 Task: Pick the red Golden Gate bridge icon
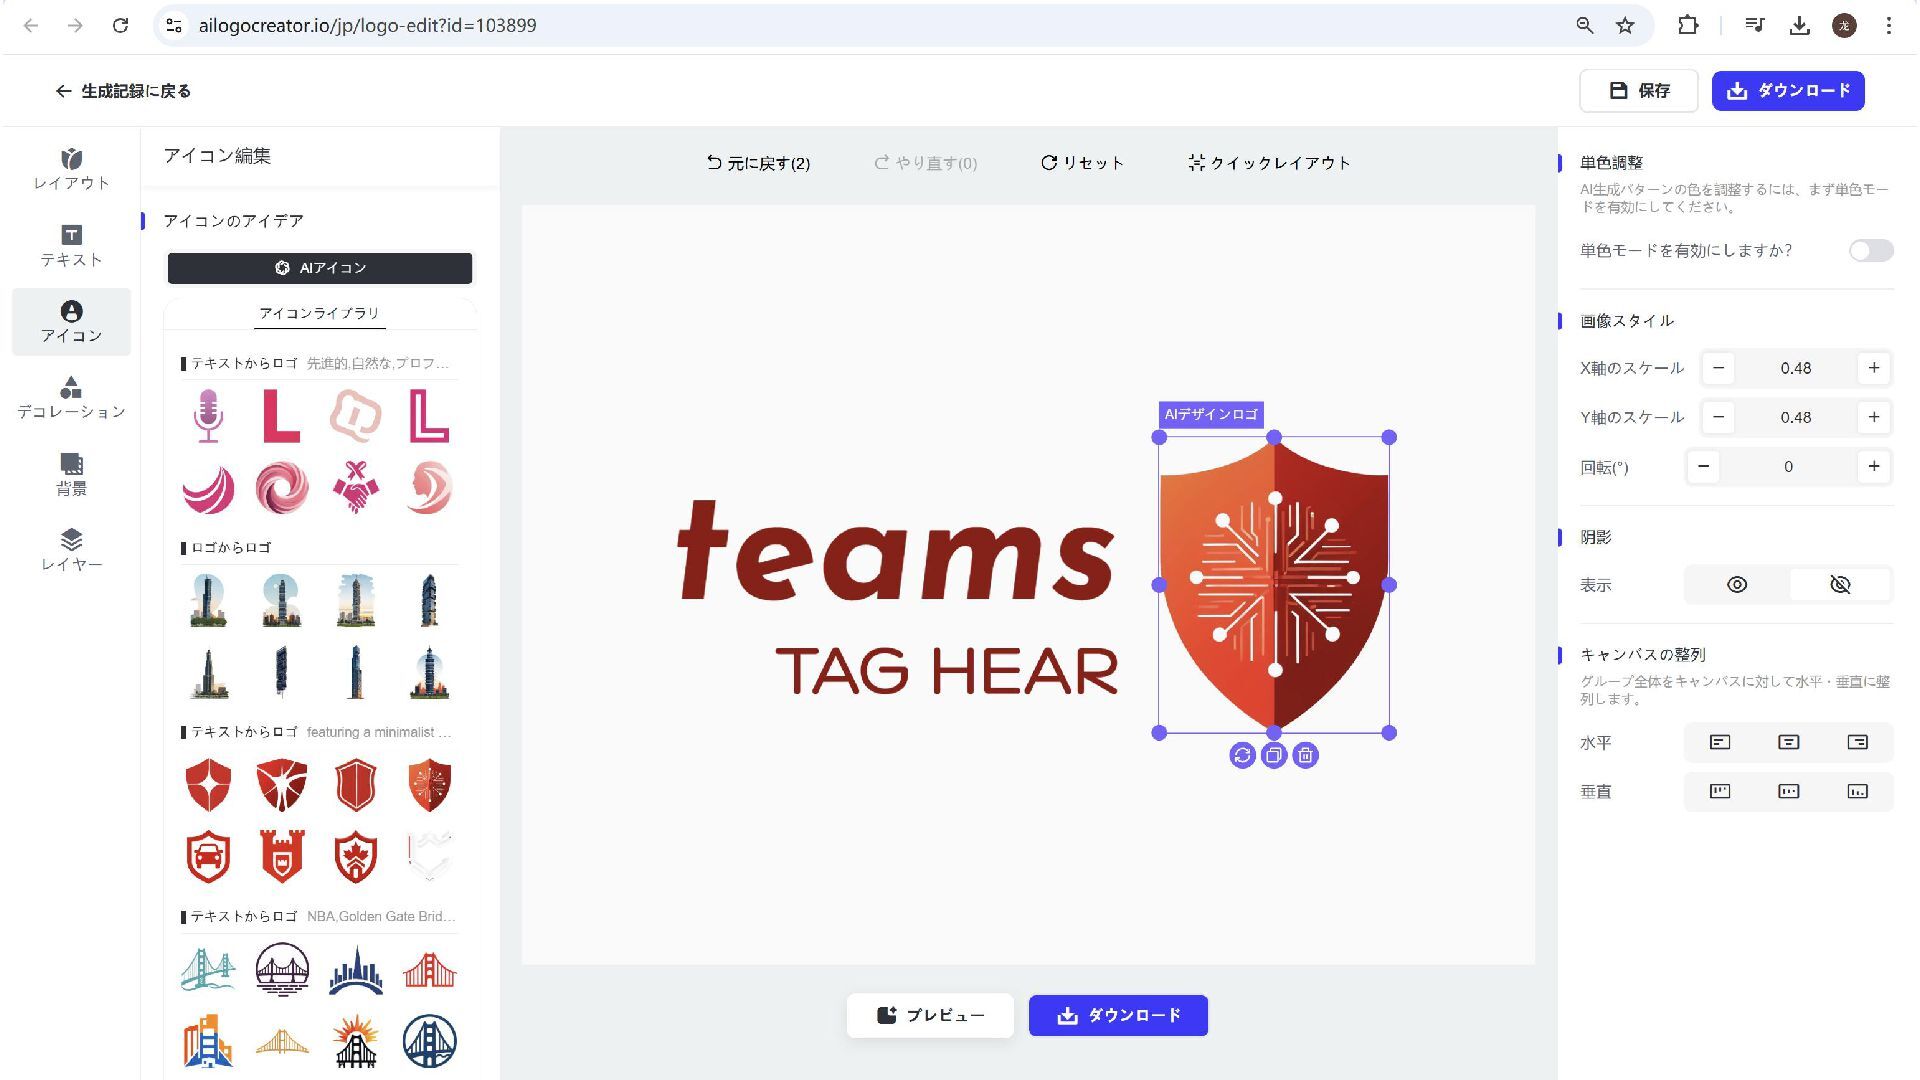[x=429, y=970]
